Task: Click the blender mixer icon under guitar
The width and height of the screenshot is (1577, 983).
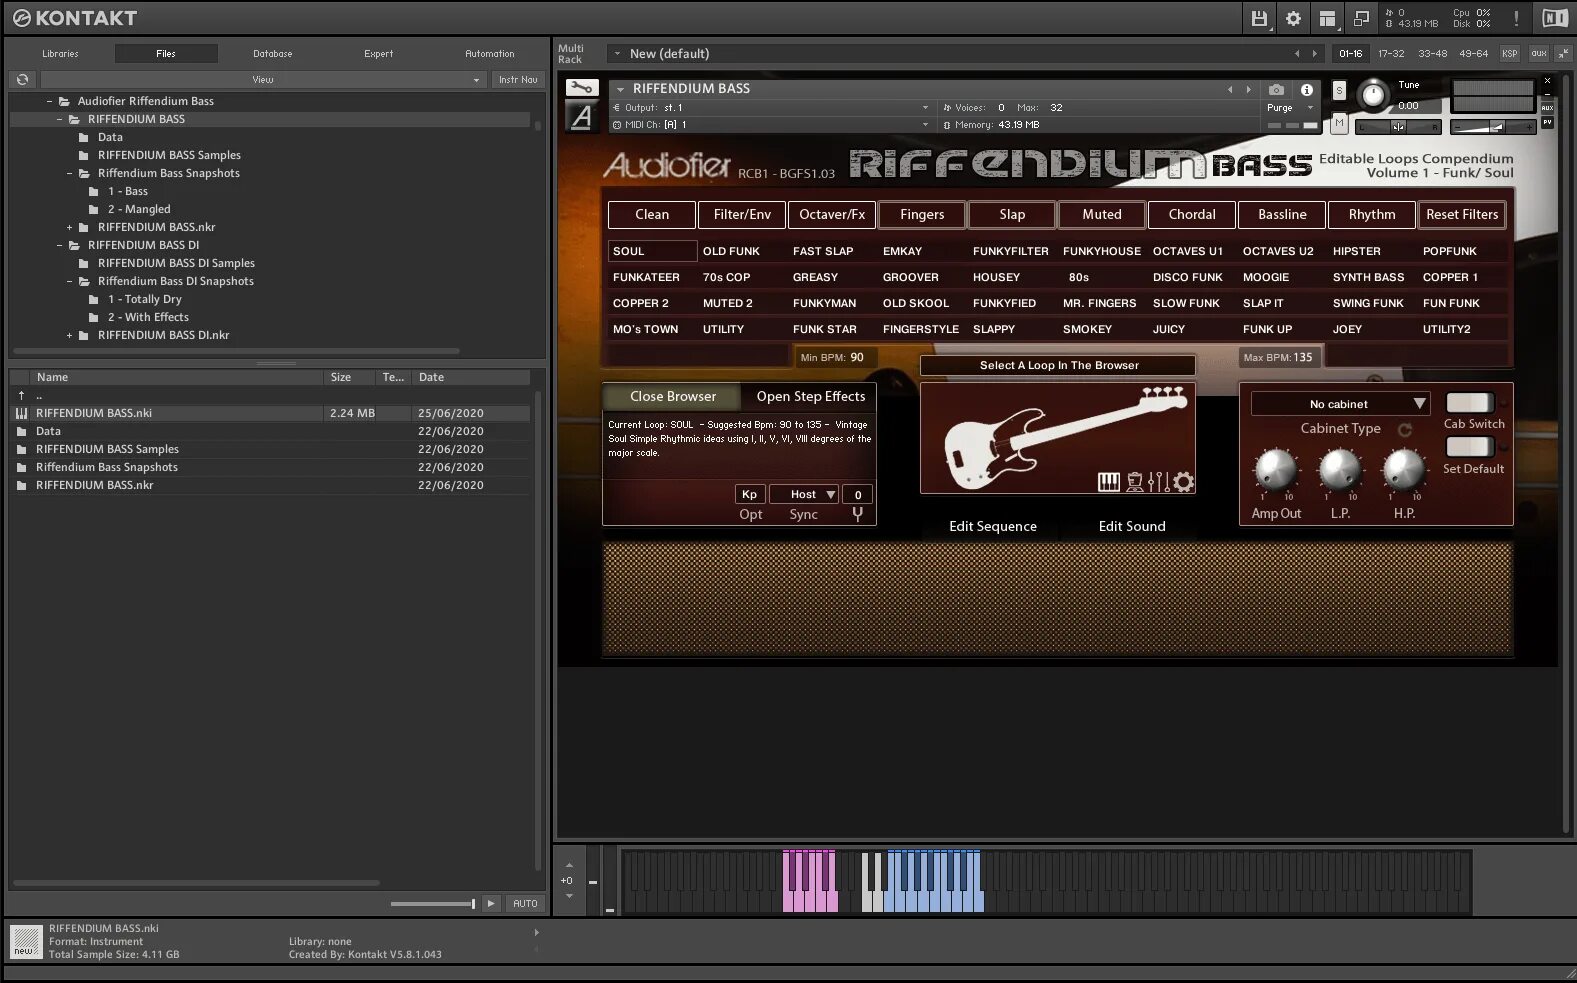Action: tap(1134, 483)
